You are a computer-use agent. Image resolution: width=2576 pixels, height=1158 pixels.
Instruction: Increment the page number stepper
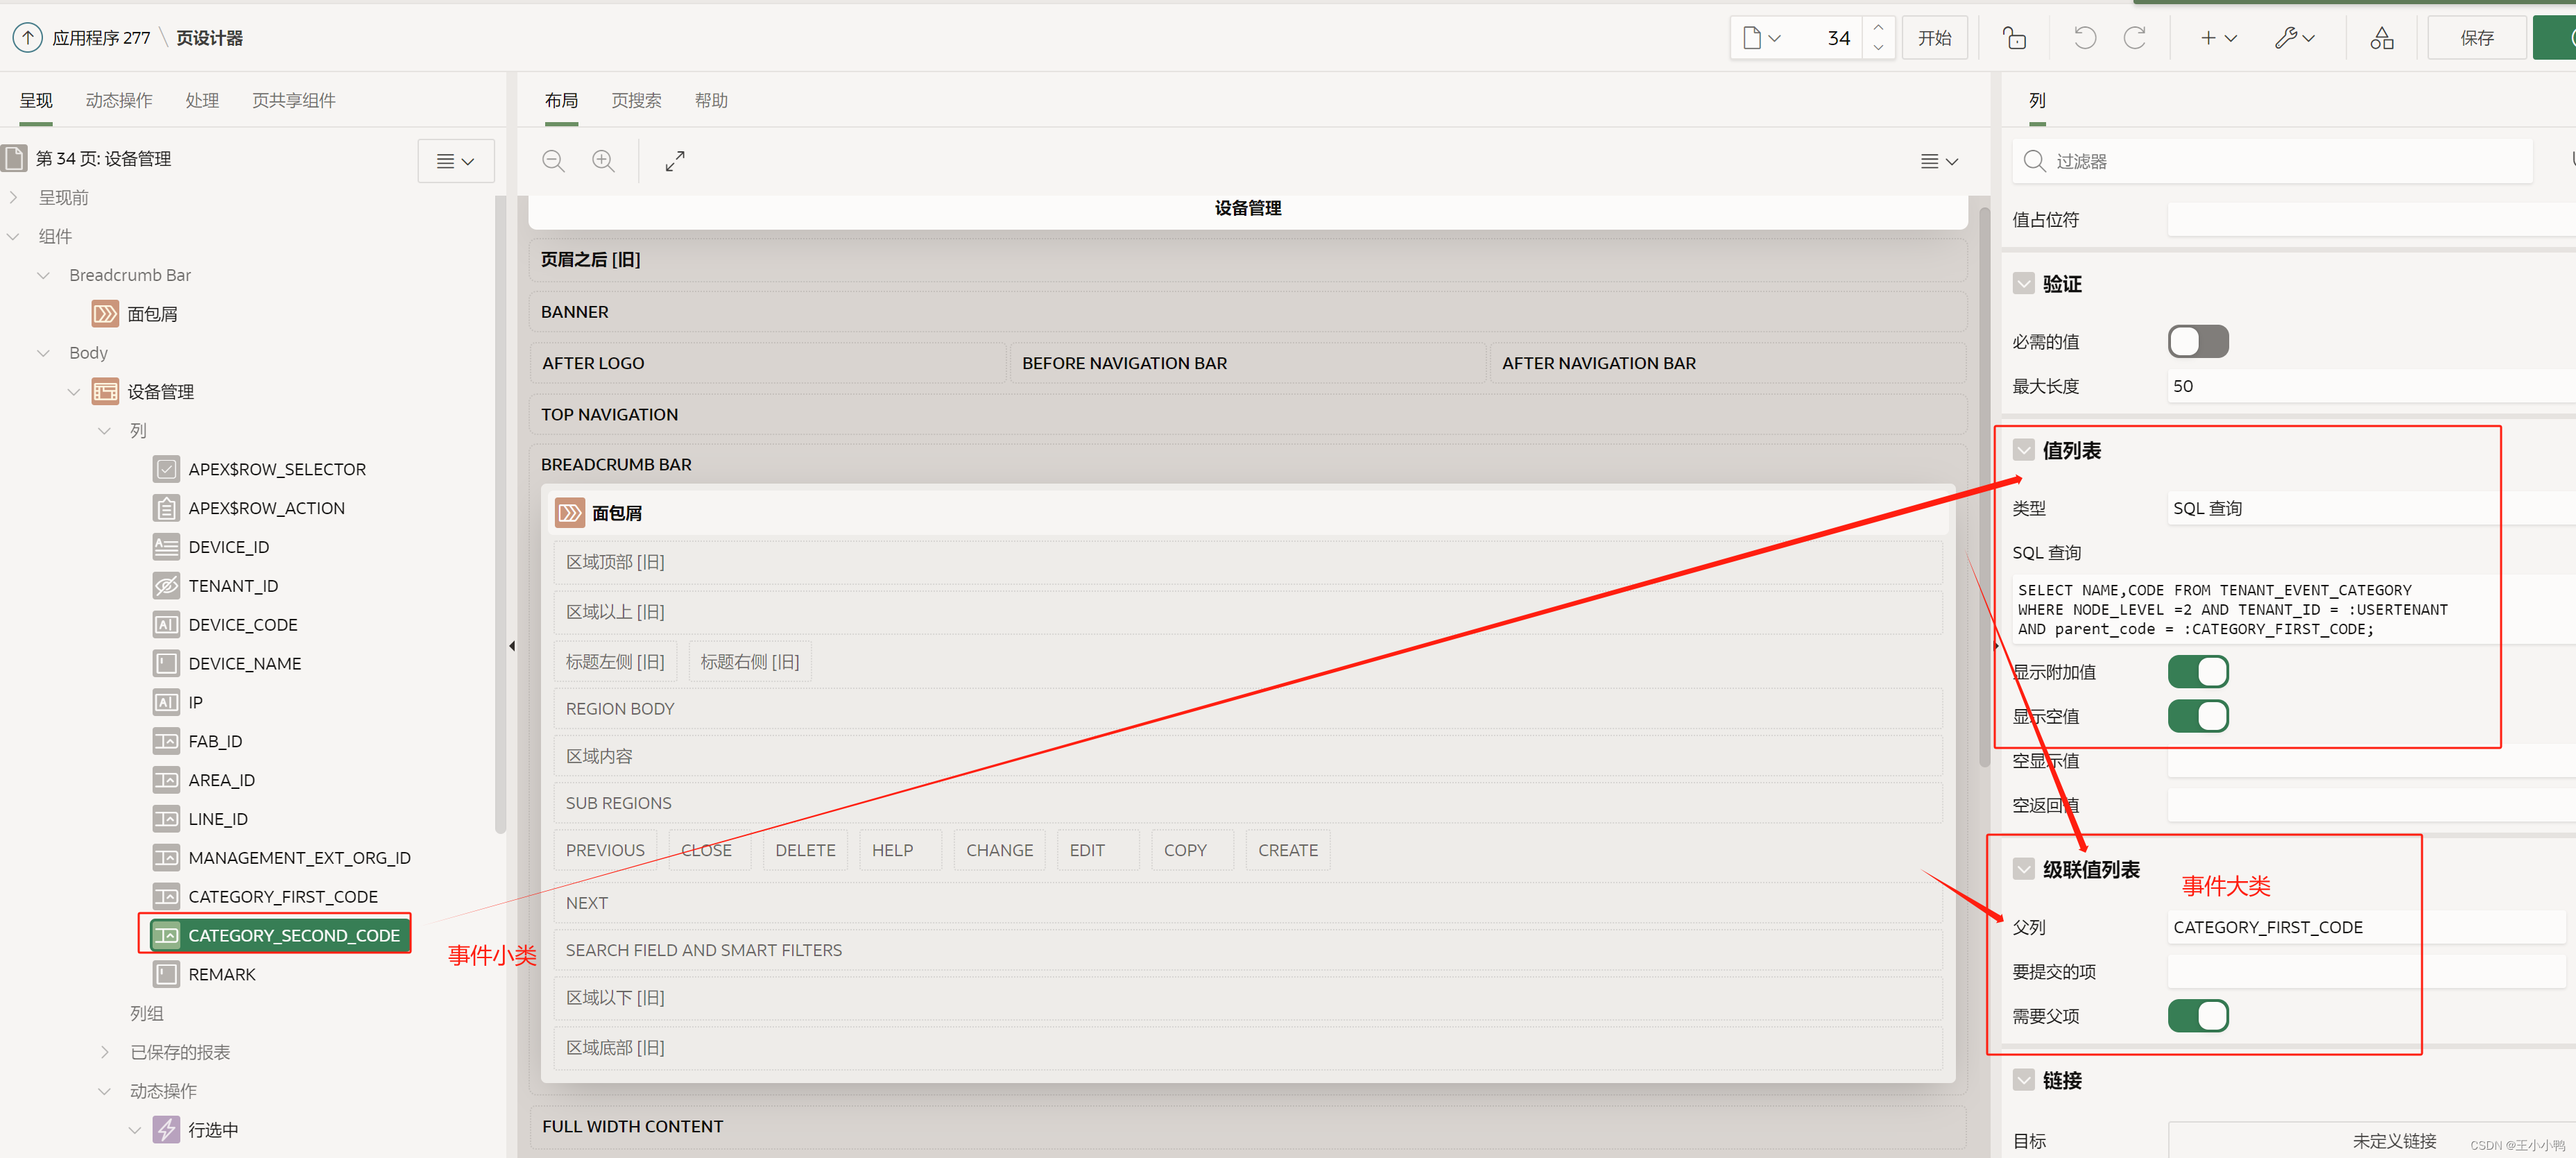(x=1878, y=28)
